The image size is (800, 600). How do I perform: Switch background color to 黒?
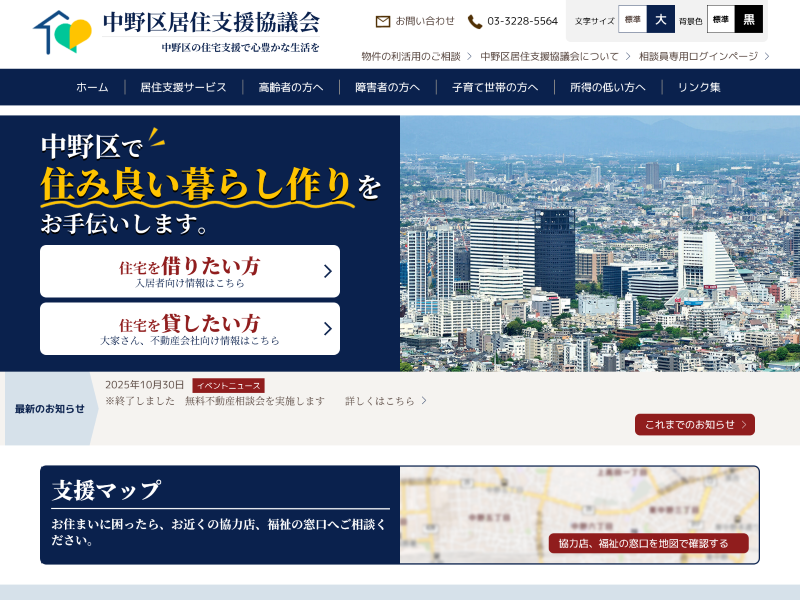[x=748, y=19]
